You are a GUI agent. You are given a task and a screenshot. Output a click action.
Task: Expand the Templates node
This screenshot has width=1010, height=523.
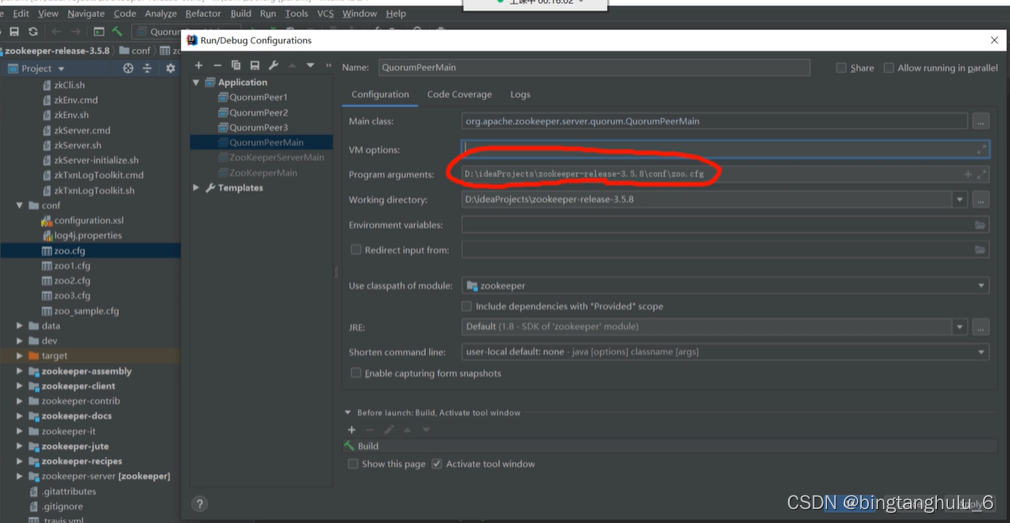(196, 188)
